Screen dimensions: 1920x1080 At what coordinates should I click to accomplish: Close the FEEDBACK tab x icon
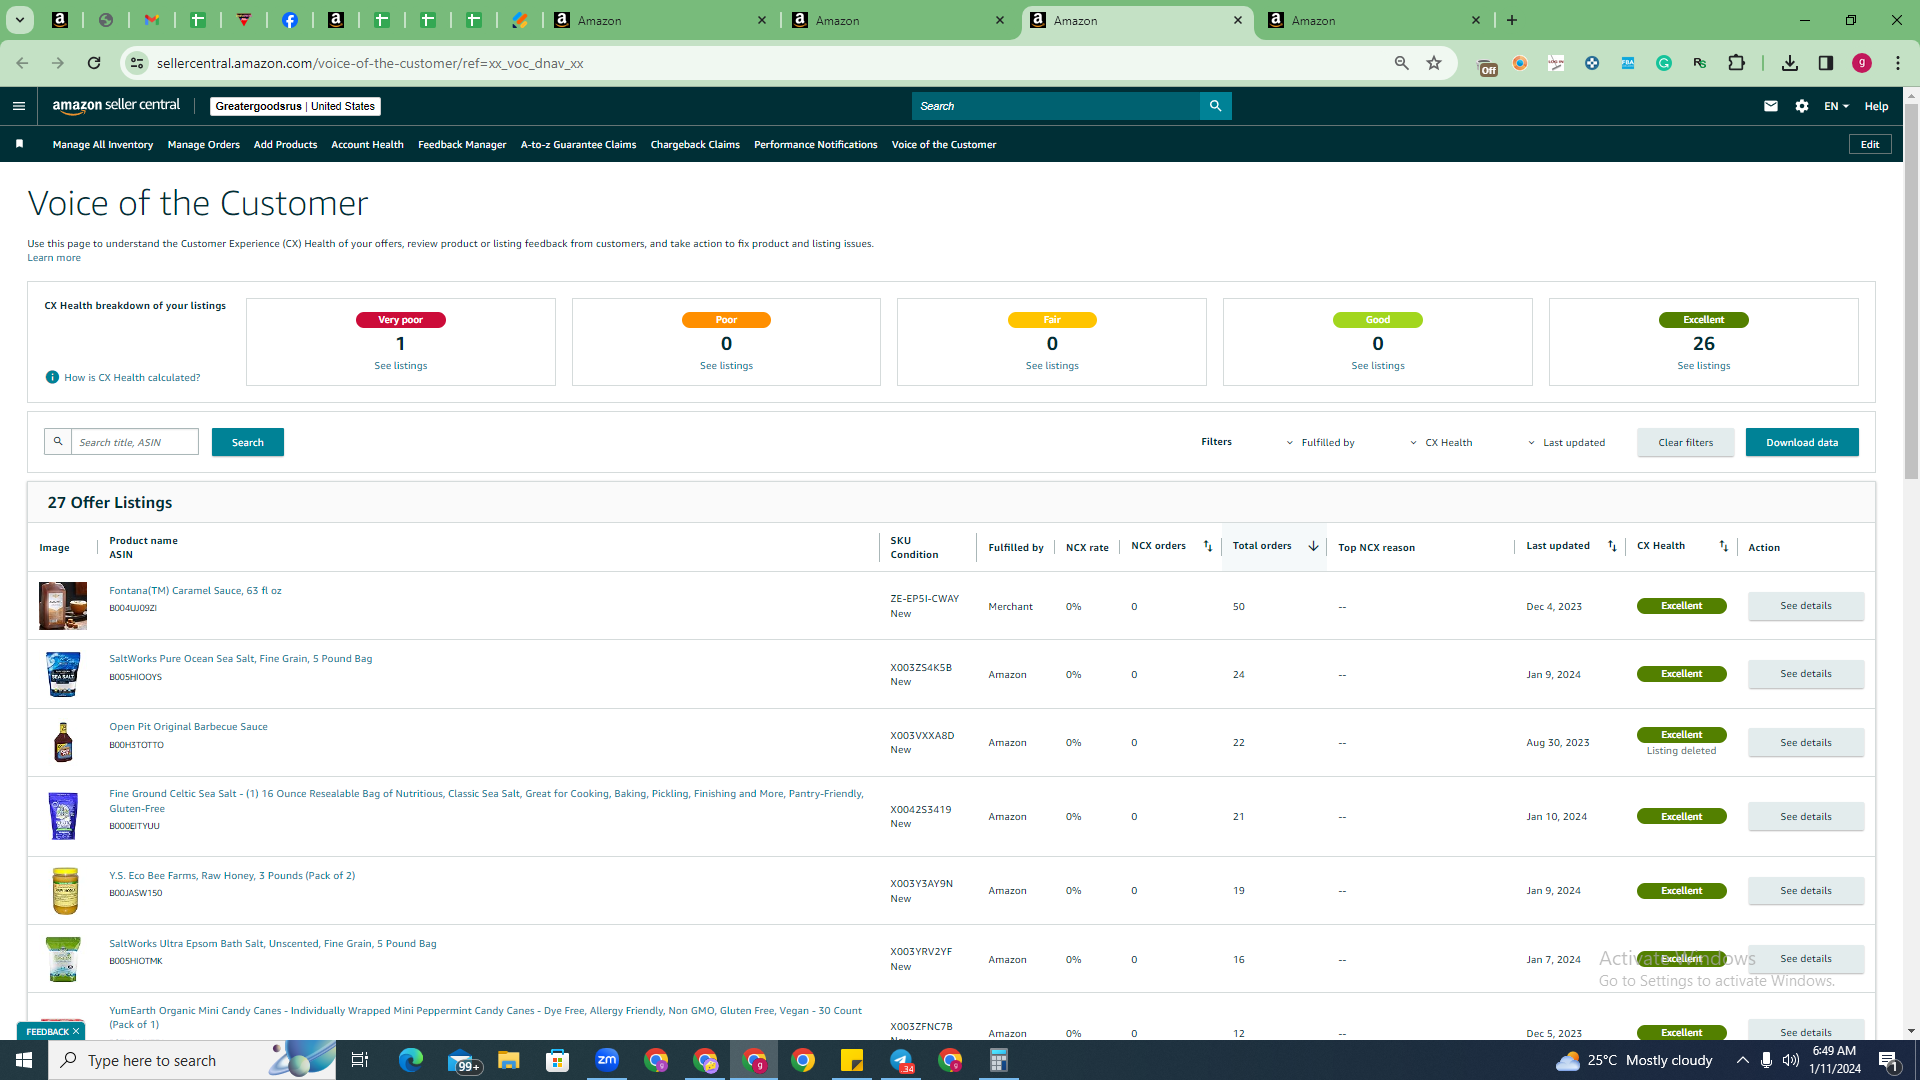tap(76, 1031)
